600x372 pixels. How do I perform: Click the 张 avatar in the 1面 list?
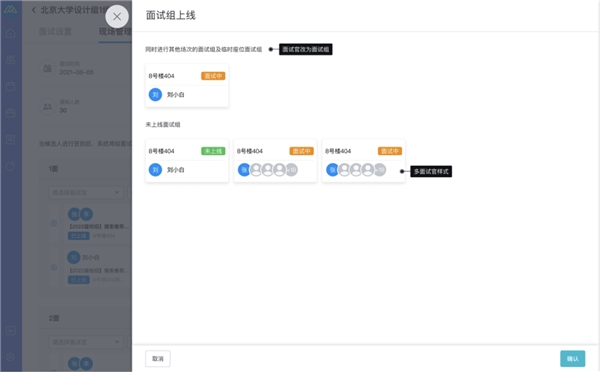74,214
